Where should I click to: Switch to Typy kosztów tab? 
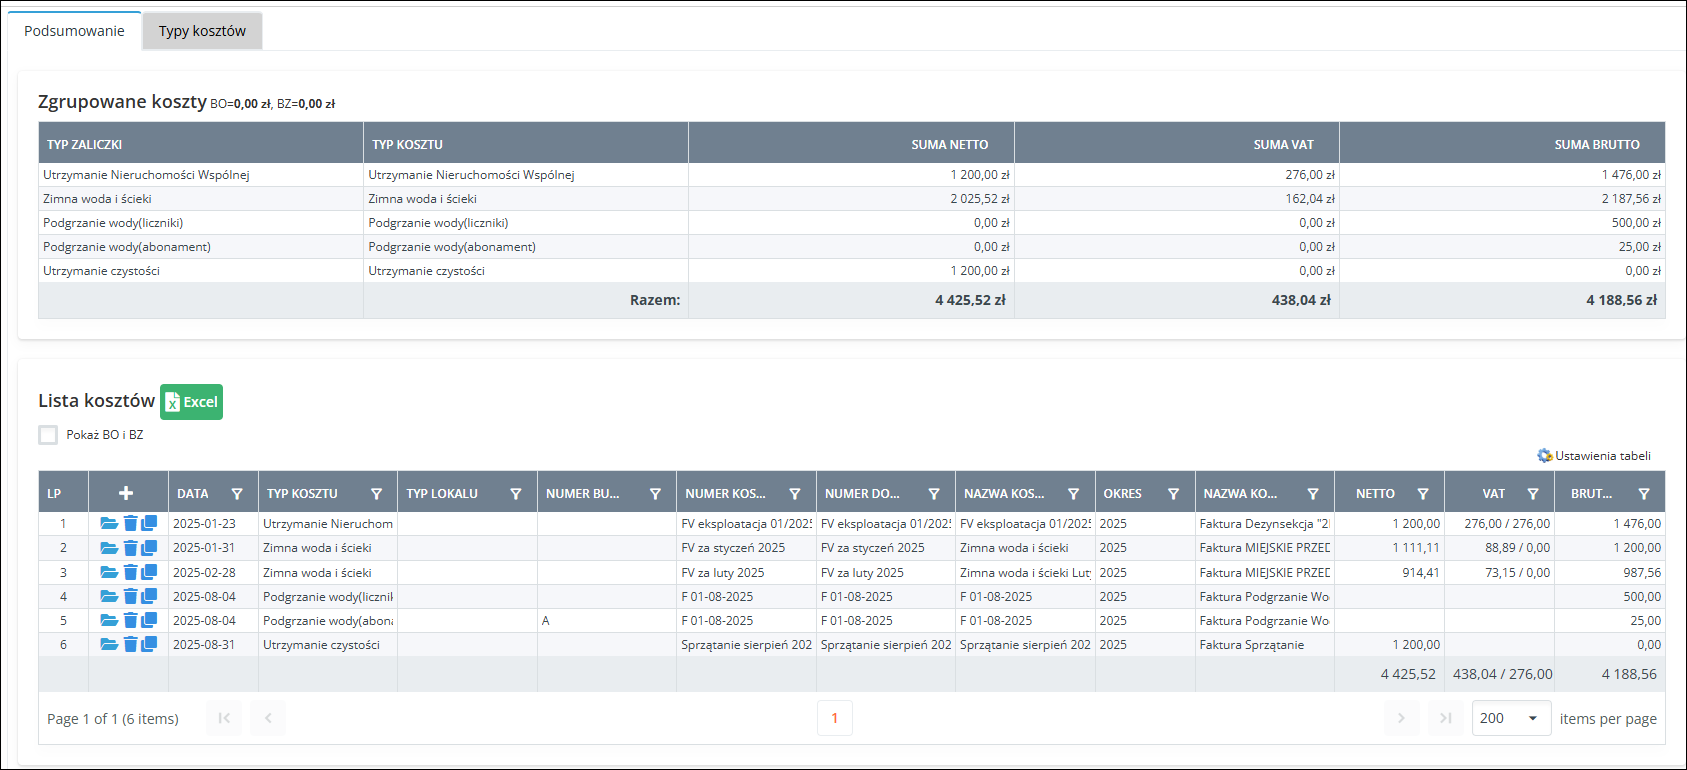(202, 31)
